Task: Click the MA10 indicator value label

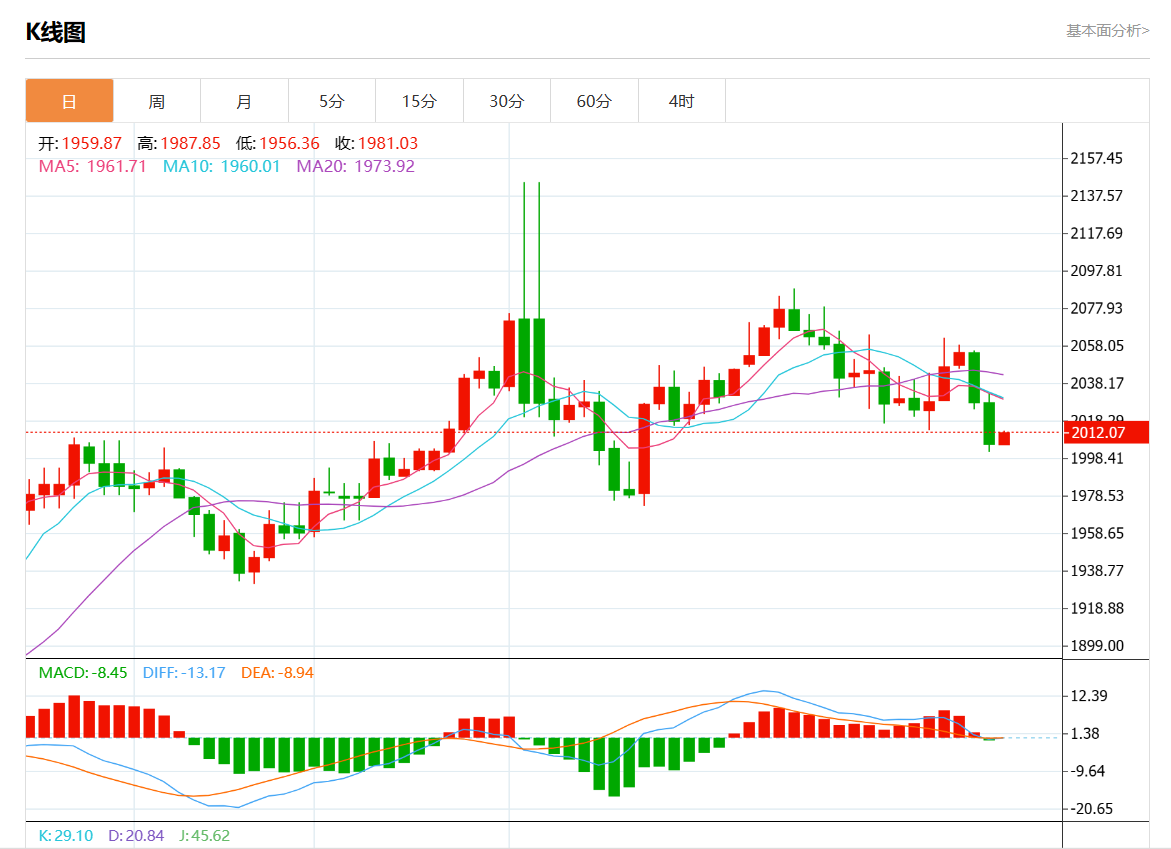Action: [221, 166]
